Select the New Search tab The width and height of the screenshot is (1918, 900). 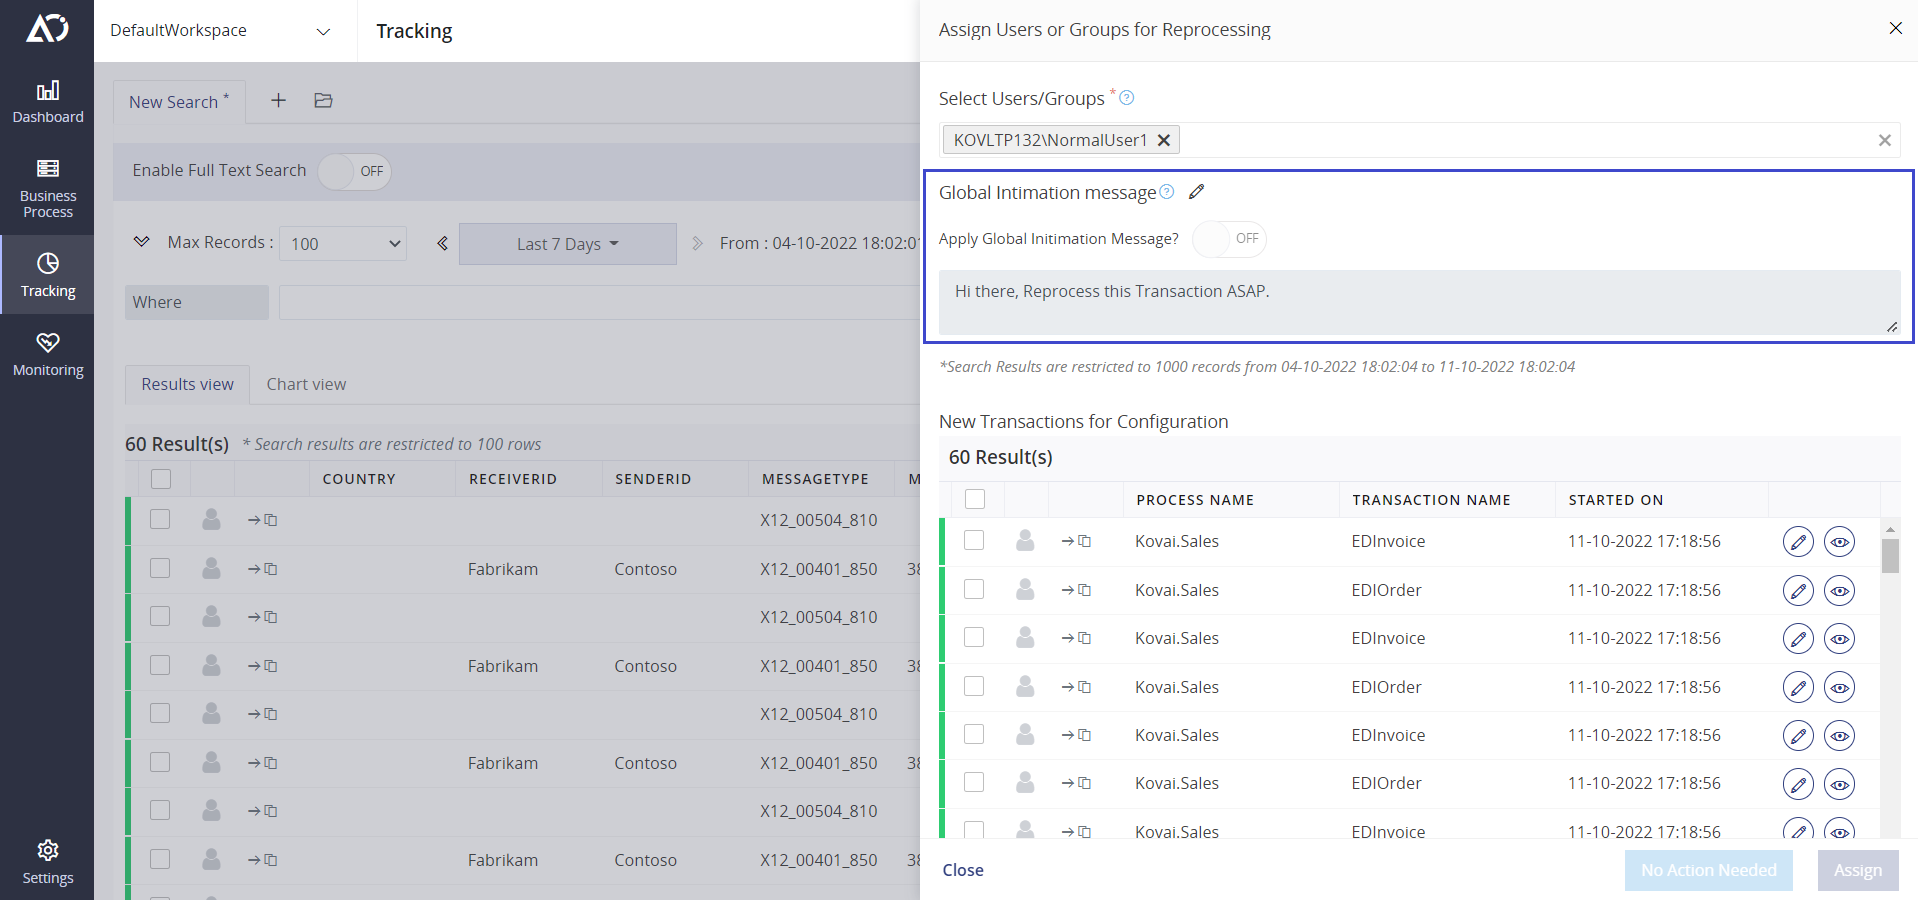pyautogui.click(x=179, y=102)
